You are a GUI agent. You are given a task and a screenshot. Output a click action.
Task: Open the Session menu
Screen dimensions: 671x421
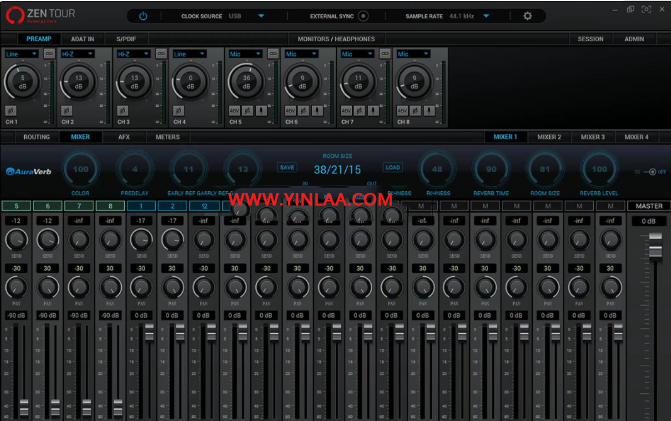point(591,39)
